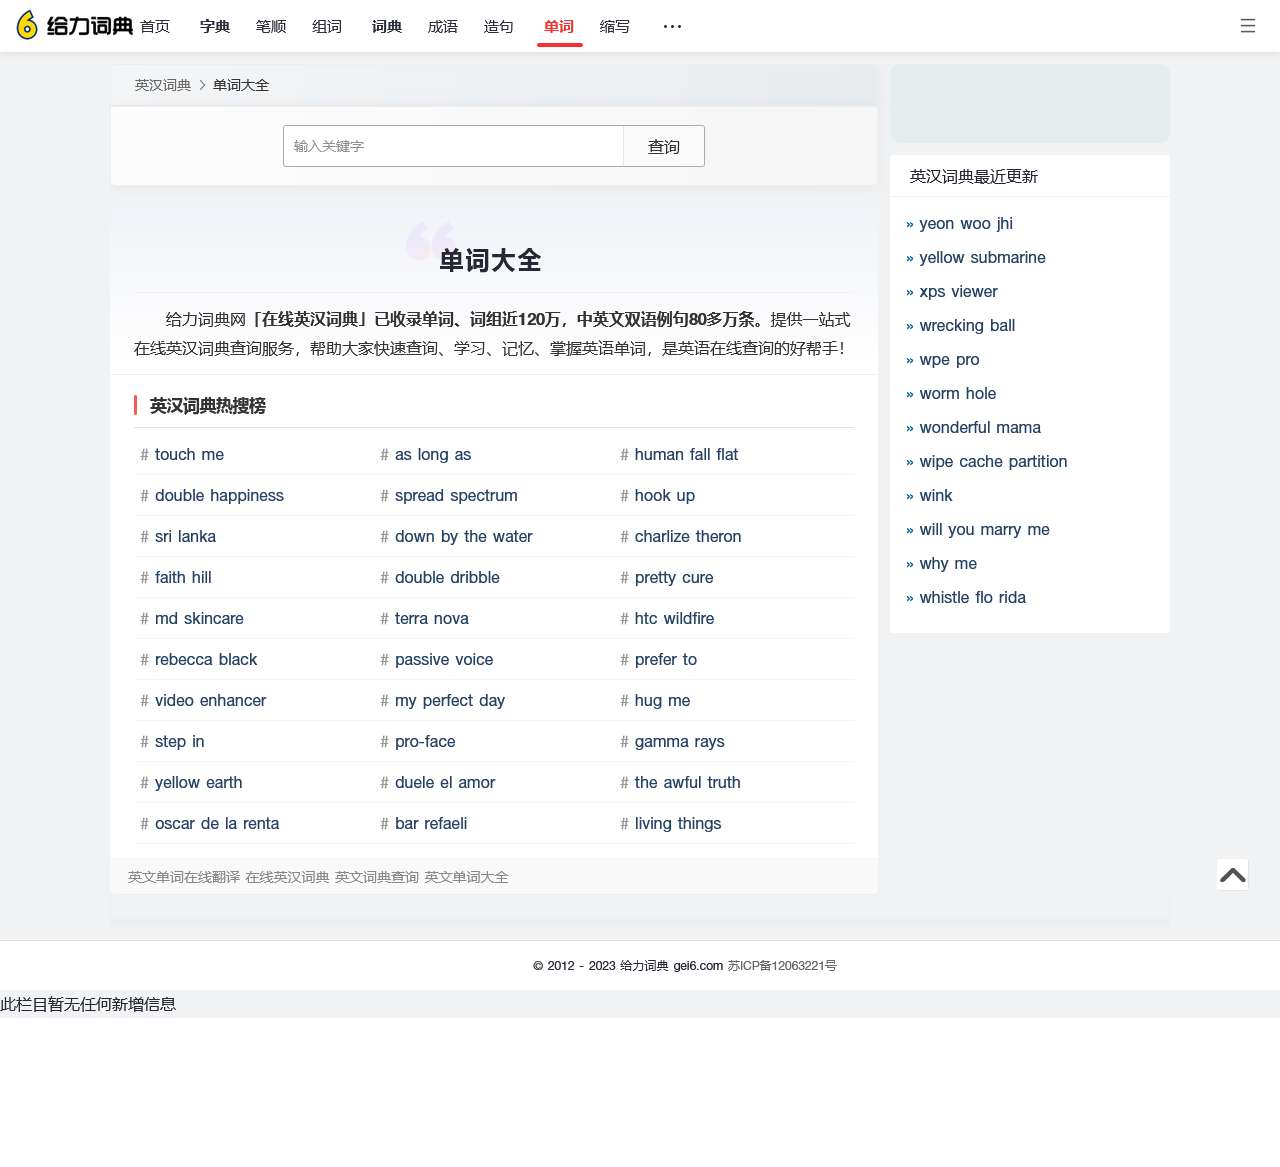Open 'oscar de la renta' entry
Viewport: 1280px width, 1167px height.
217,824
